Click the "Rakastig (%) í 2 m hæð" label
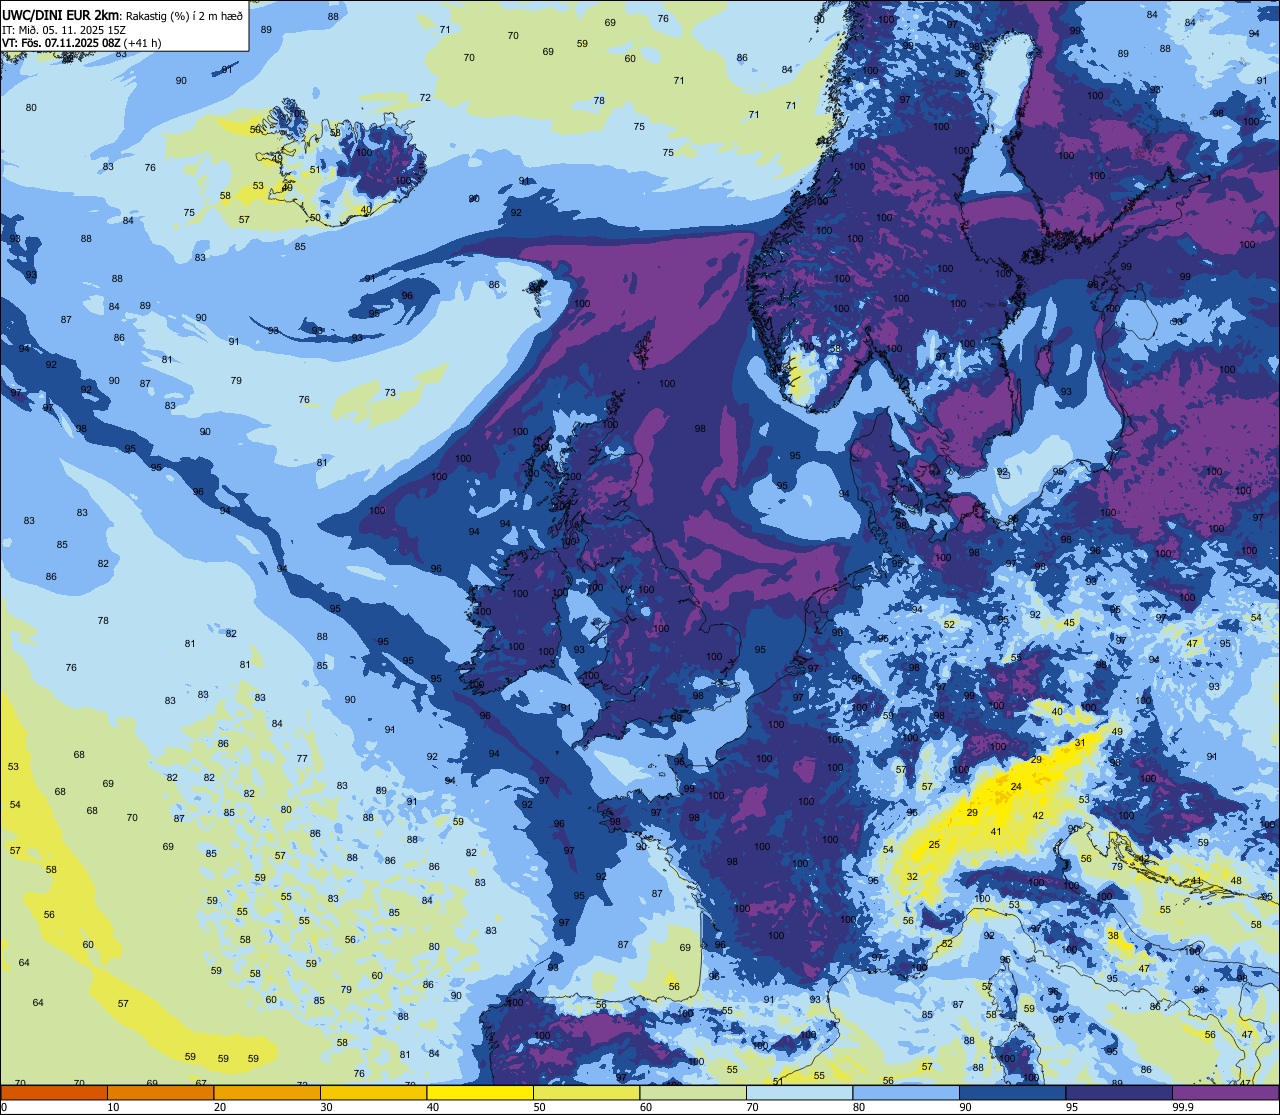Viewport: 1280px width, 1115px height. click(x=184, y=15)
